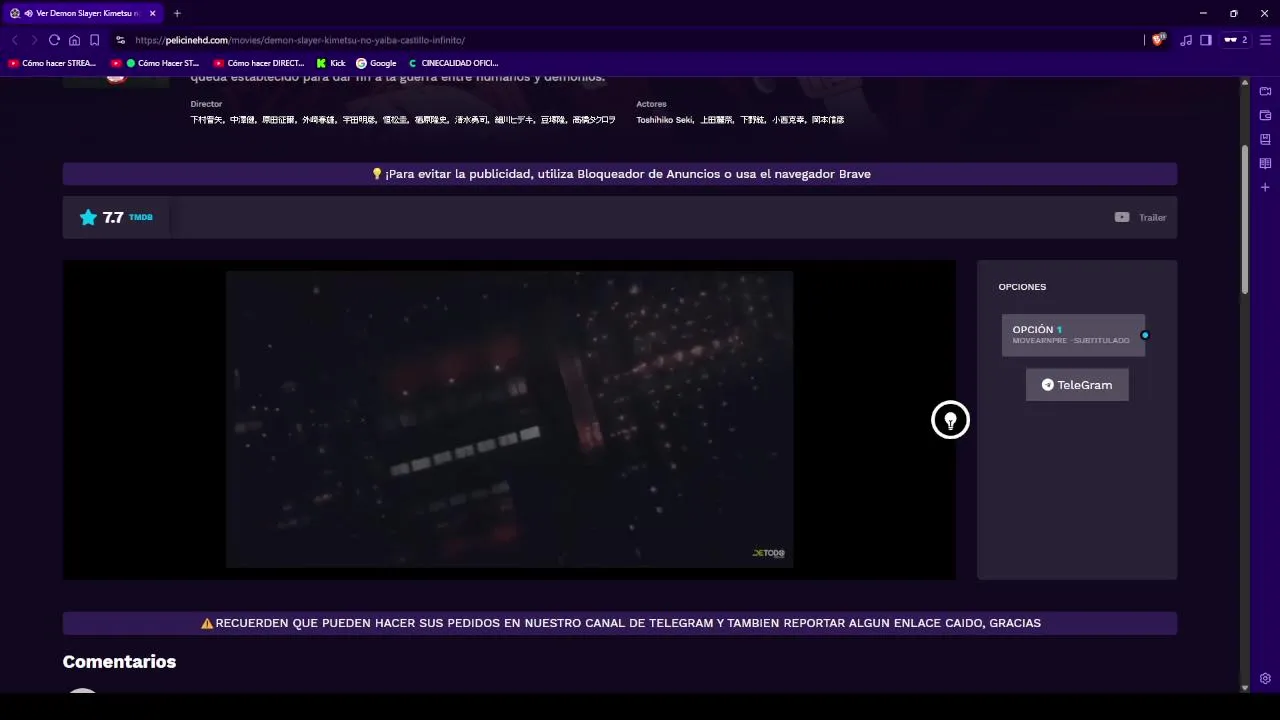
Task: Go back to the previous page
Action: tap(14, 40)
